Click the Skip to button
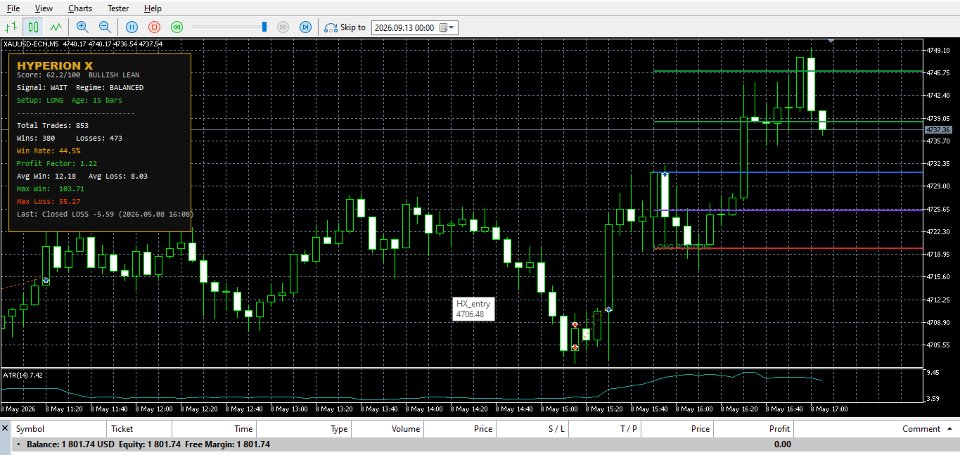This screenshot has width=960, height=455. click(x=345, y=28)
